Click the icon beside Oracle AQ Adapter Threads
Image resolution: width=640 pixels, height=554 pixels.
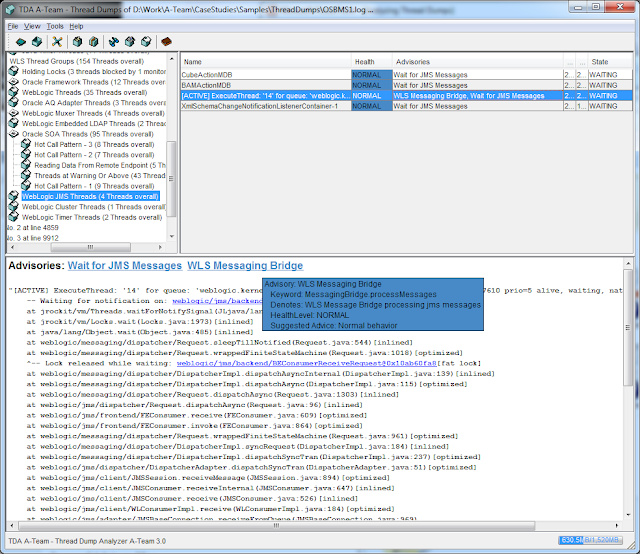tap(13, 102)
